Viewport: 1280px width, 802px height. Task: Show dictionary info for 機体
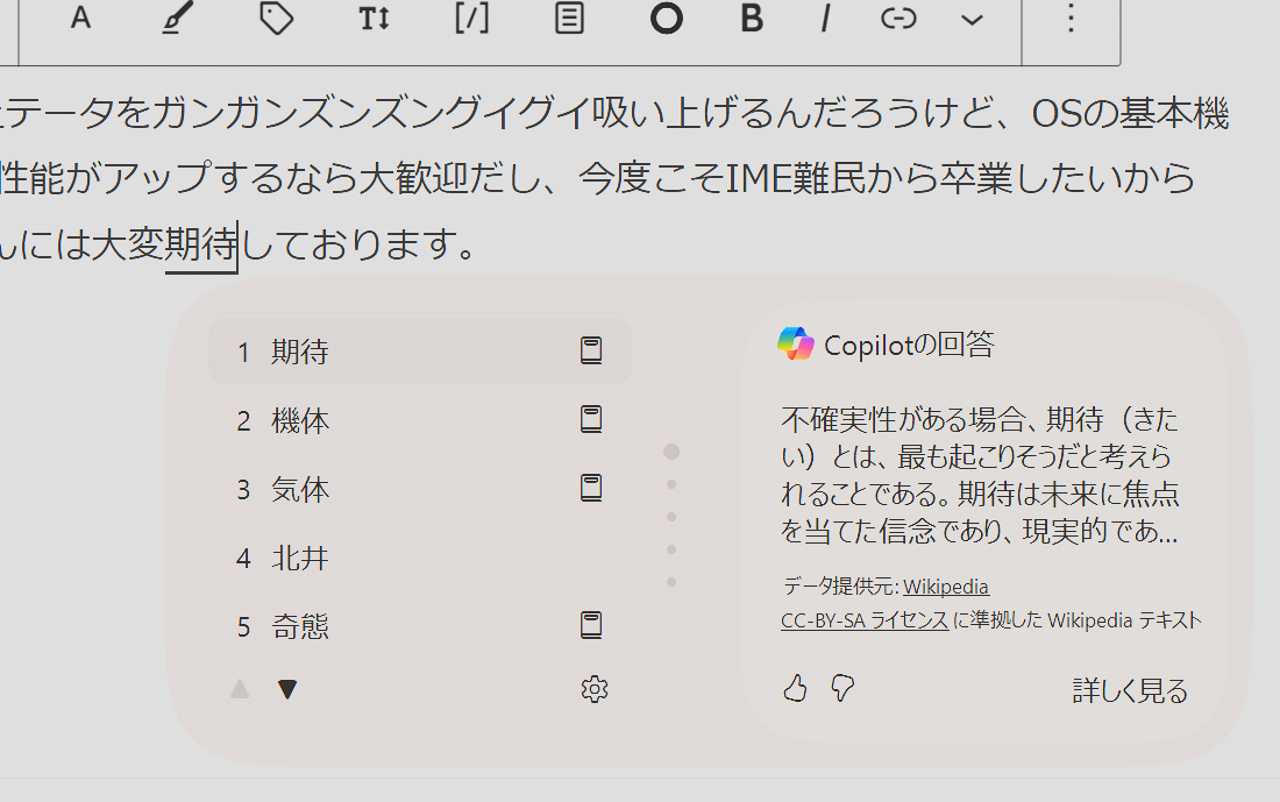tap(591, 419)
